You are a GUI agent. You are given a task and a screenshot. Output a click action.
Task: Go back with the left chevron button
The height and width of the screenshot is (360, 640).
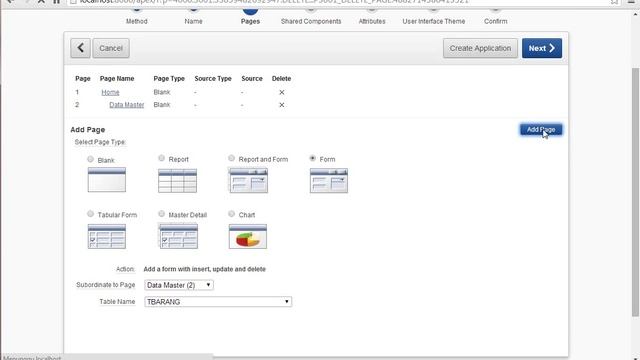pyautogui.click(x=80, y=48)
